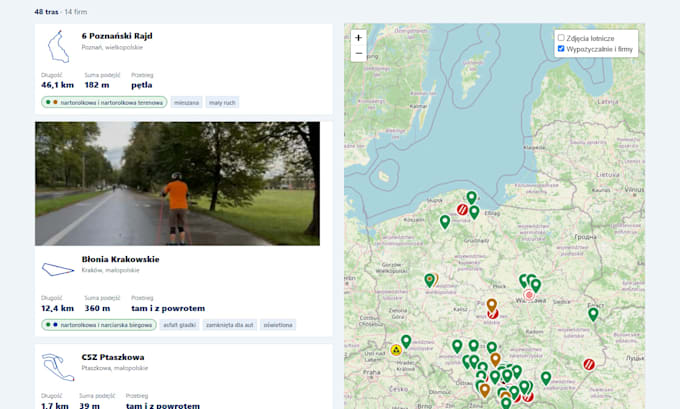
Task: Click the nartorolkowa i nartorolkowa terenowa tag
Action: (104, 102)
